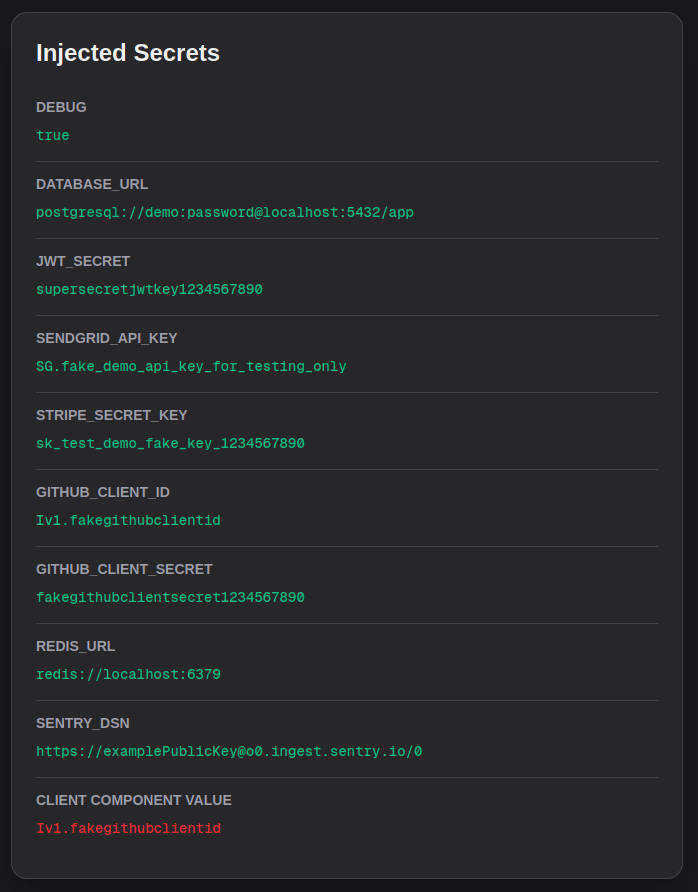The height and width of the screenshot is (892, 698).
Task: Click the Injected Secrets heading
Action: tap(128, 53)
